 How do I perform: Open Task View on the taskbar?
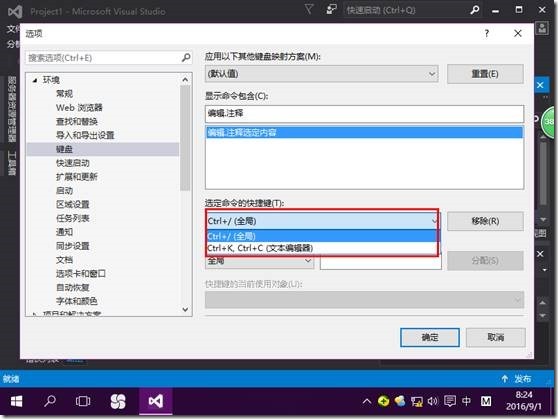83,402
